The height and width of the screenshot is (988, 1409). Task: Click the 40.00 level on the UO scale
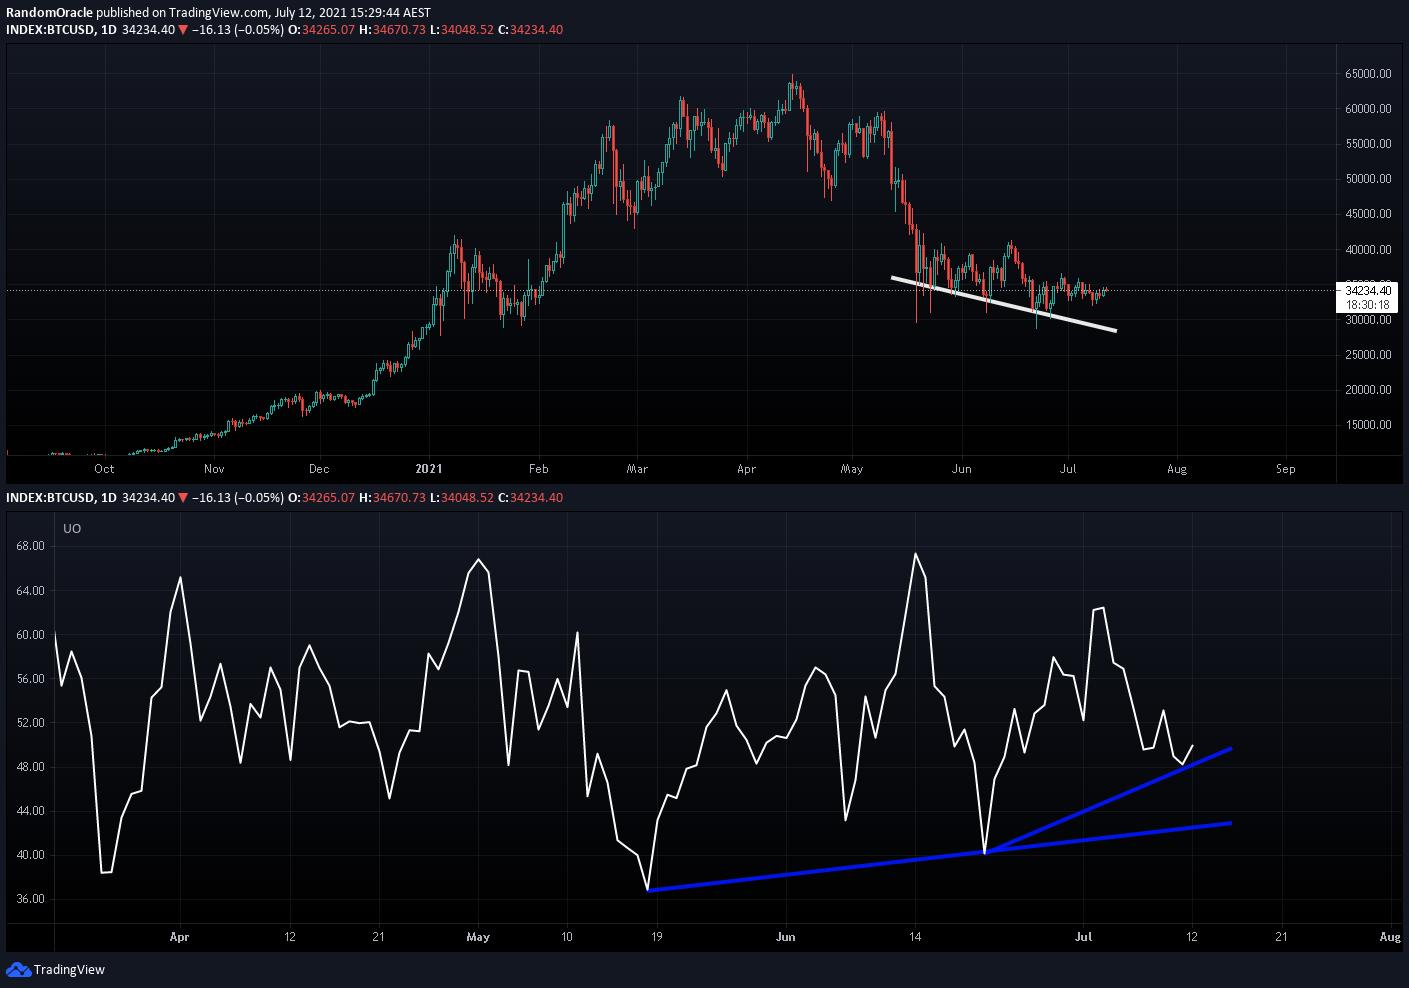pyautogui.click(x=30, y=855)
